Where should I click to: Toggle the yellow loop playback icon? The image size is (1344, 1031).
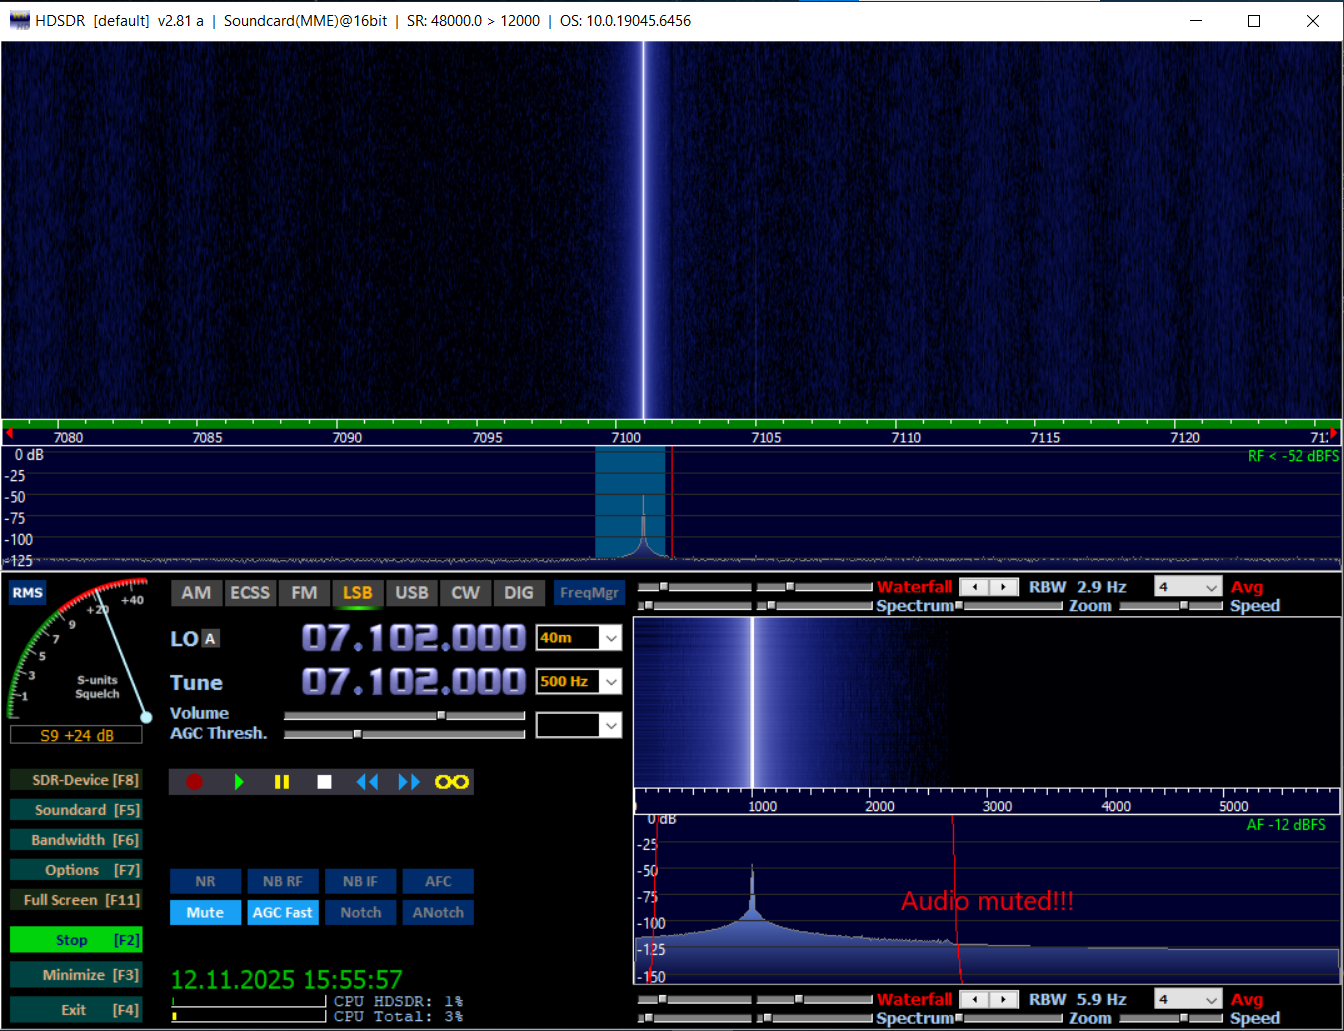coord(452,782)
